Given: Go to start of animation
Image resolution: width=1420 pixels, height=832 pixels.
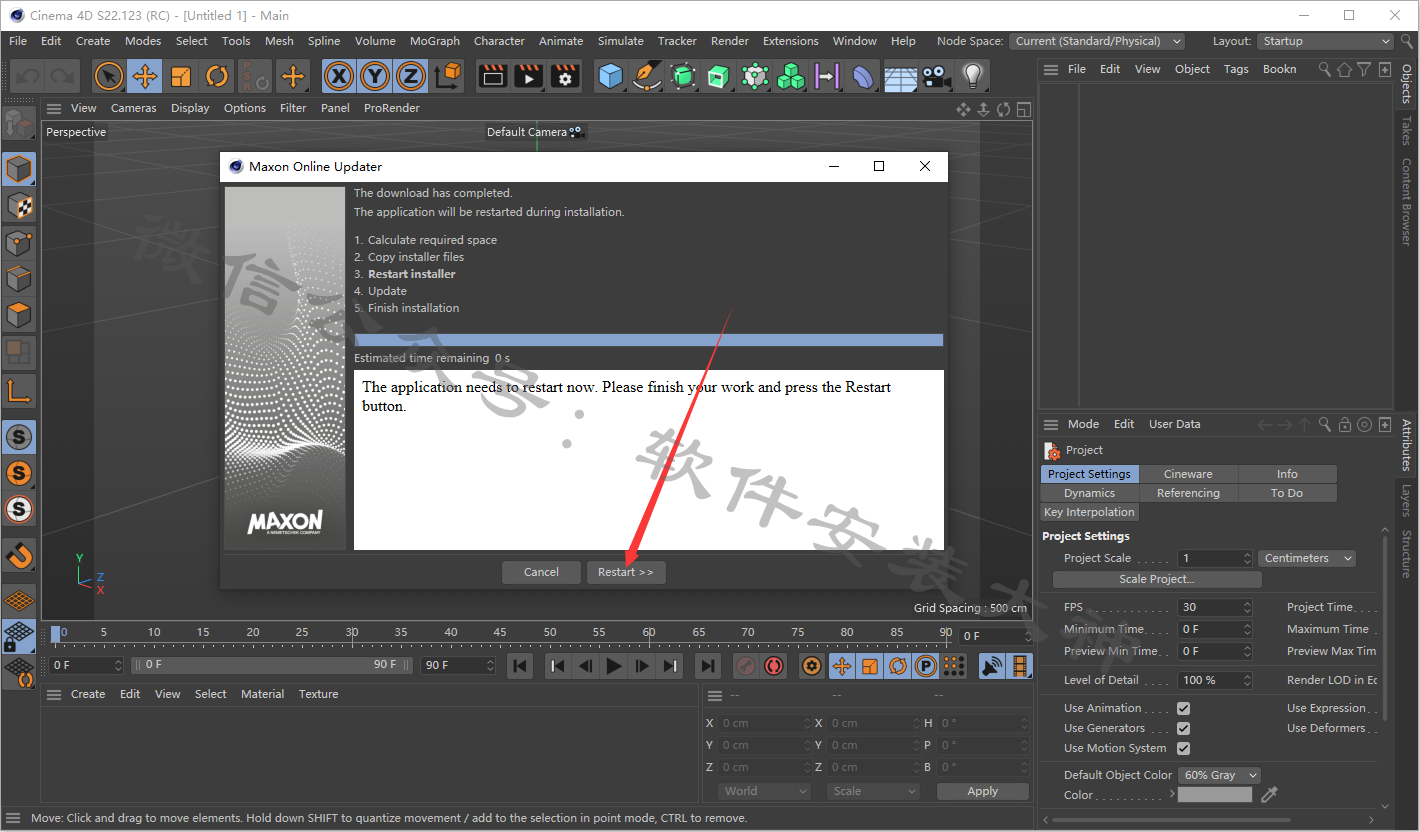Looking at the screenshot, I should tap(520, 666).
